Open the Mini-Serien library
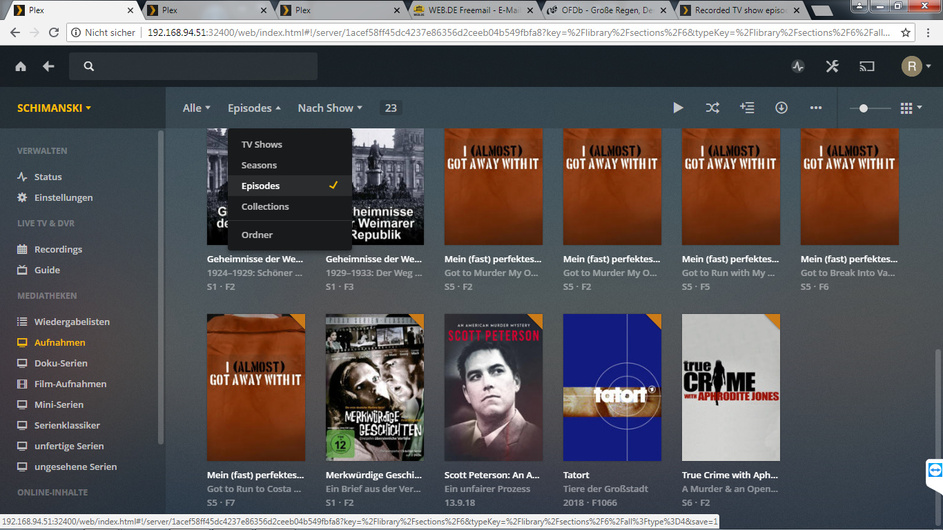 click(59, 405)
